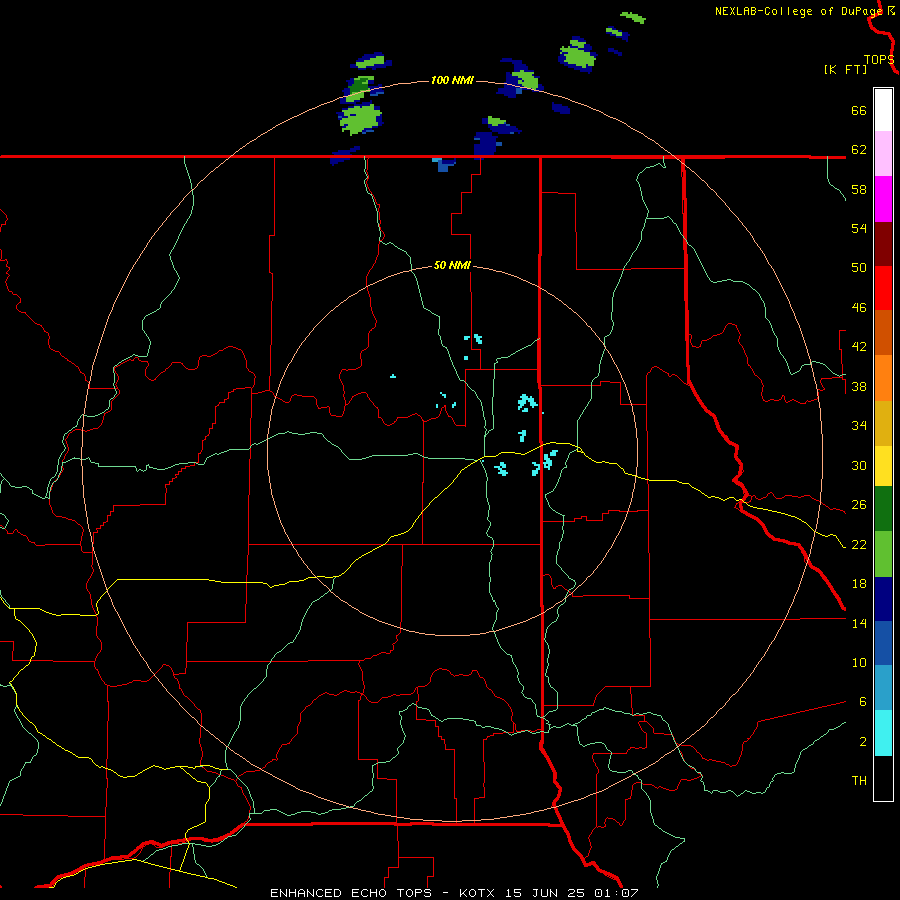The image size is (900, 900).
Task: Click the "TOPS" legend heading
Action: coord(879,60)
